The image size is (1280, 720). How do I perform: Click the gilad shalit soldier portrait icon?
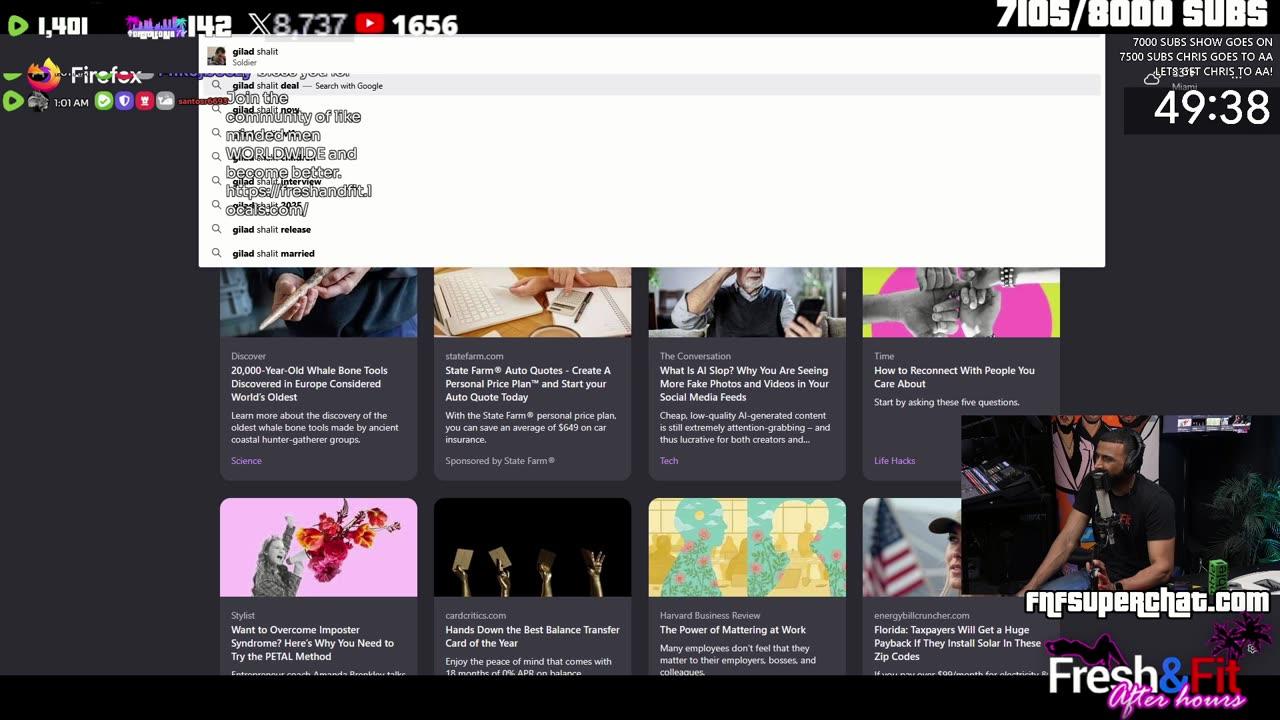pyautogui.click(x=216, y=56)
